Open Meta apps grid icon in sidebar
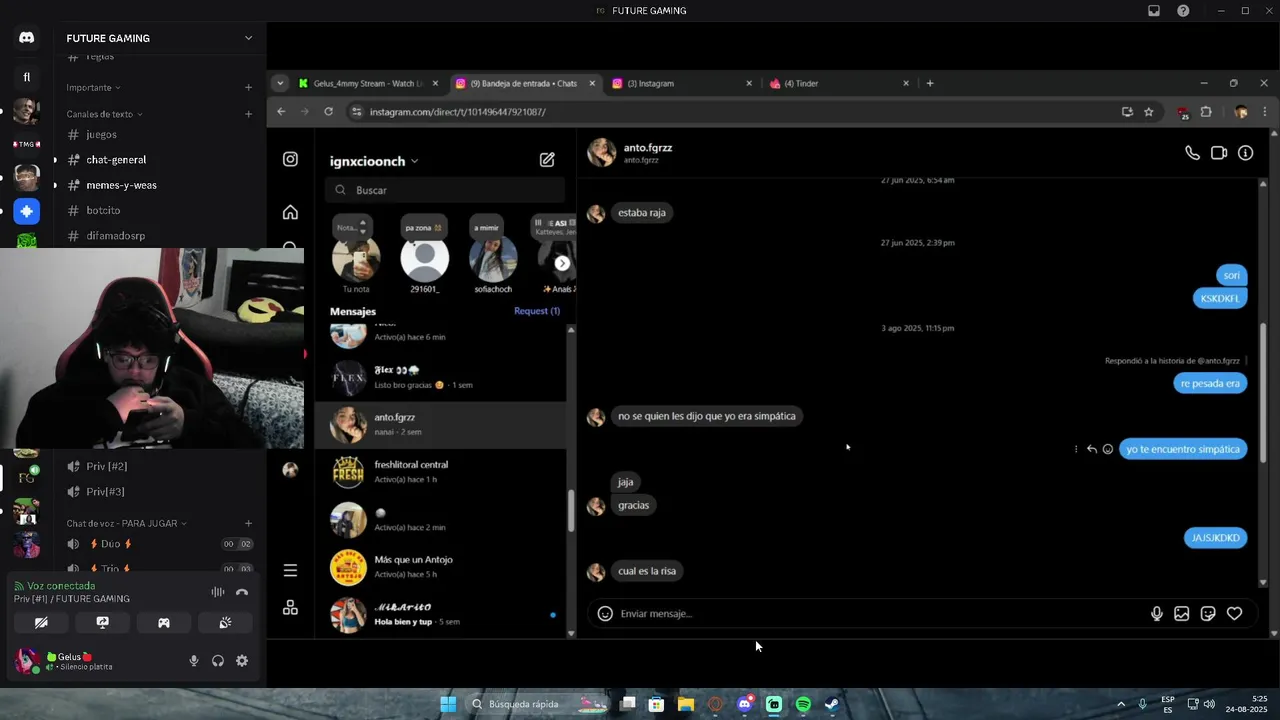The height and width of the screenshot is (720, 1280). (x=290, y=607)
